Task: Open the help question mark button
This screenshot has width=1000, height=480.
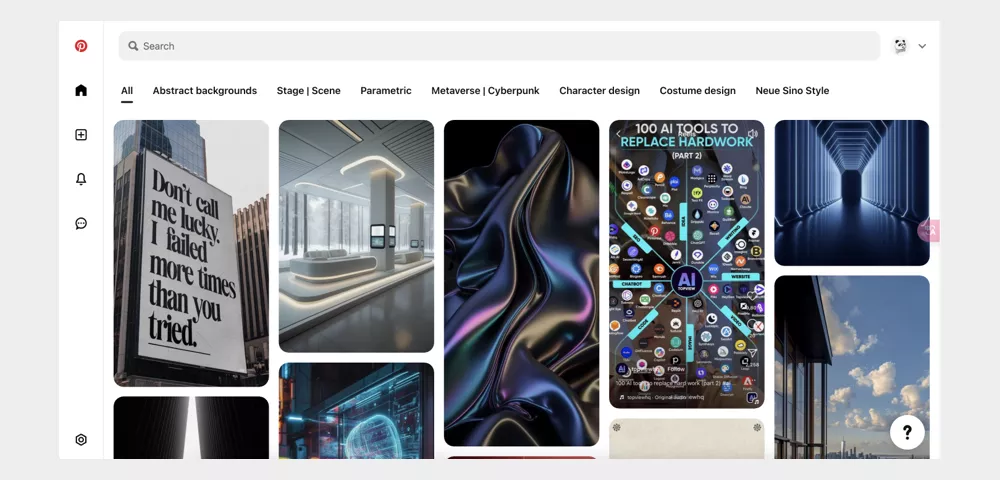Action: [907, 432]
